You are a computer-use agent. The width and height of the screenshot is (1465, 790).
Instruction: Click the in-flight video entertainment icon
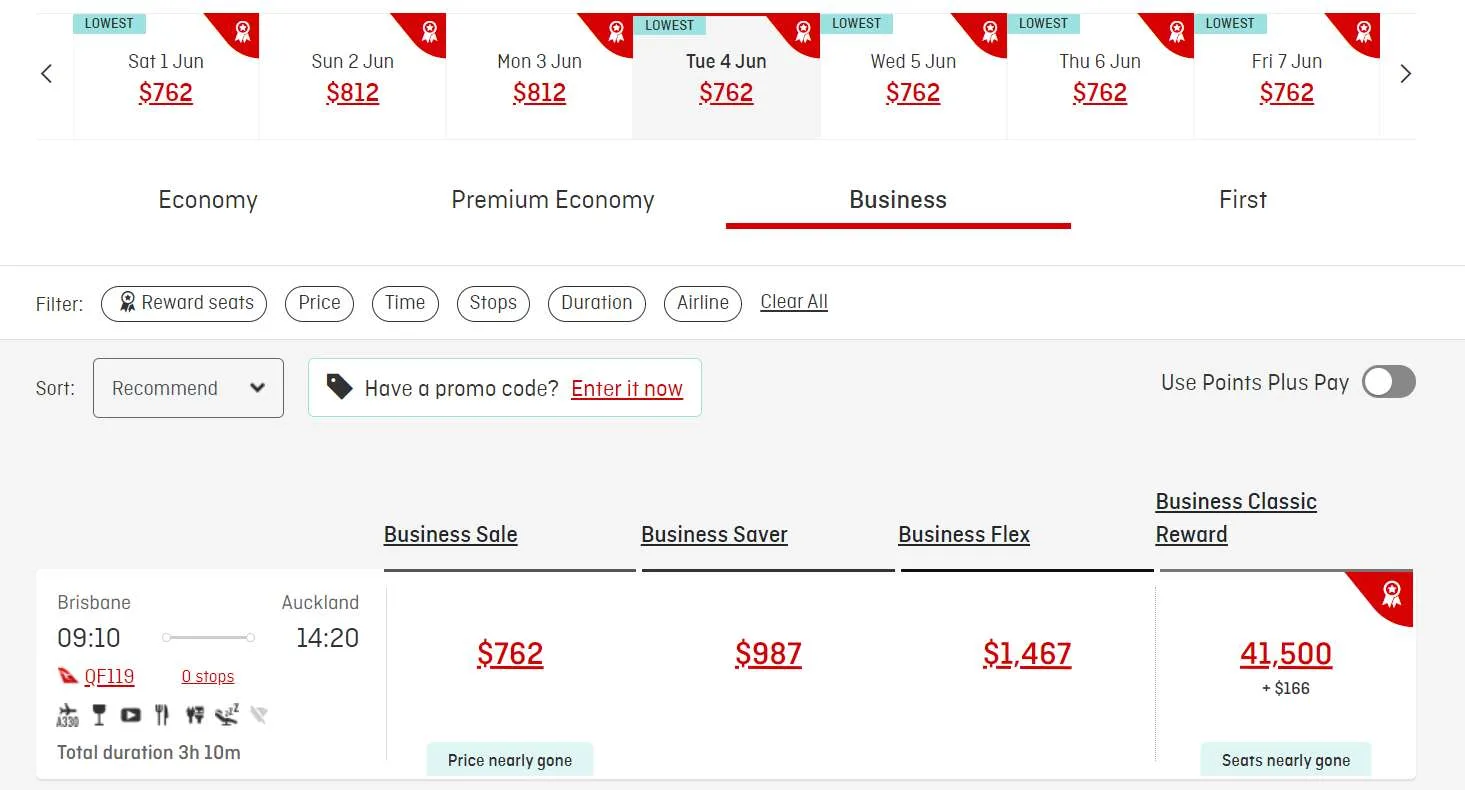[131, 715]
